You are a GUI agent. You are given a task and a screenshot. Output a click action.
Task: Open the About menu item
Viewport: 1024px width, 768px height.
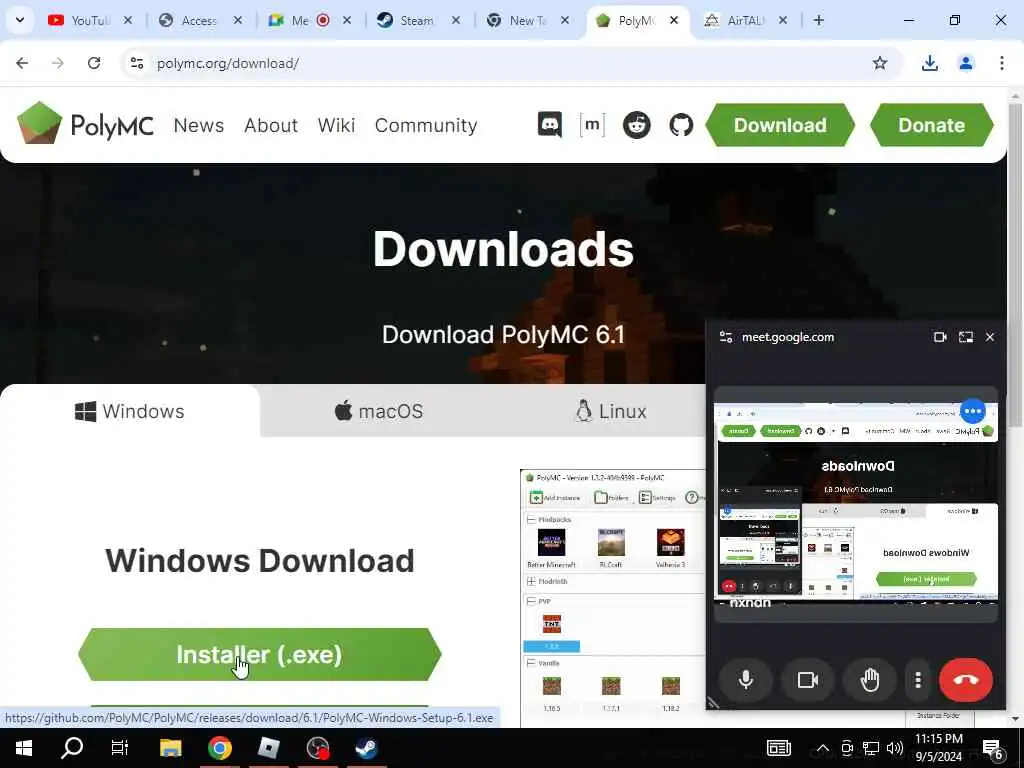(271, 125)
